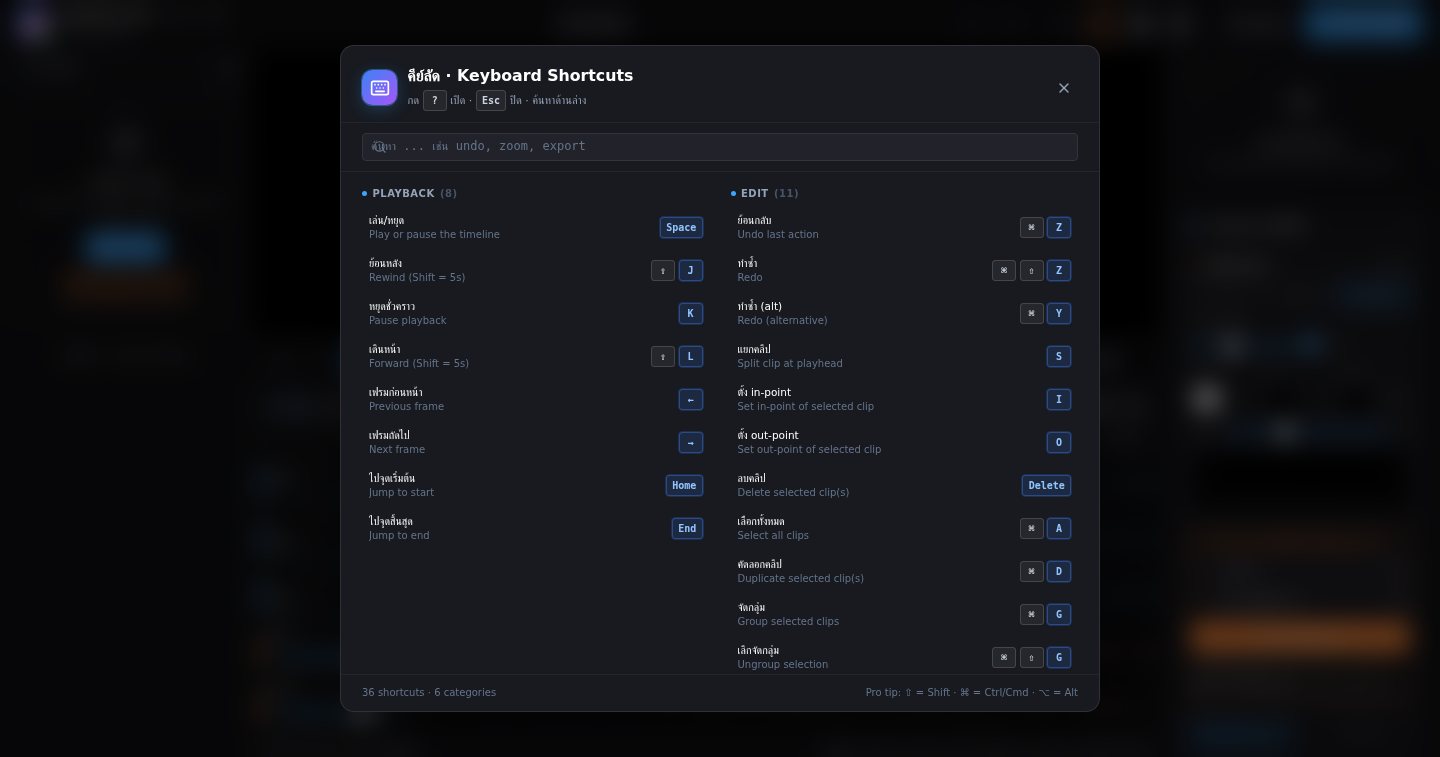Click Shift key cap in Forward row
Viewport: 1440px width, 757px height.
pyautogui.click(x=663, y=357)
